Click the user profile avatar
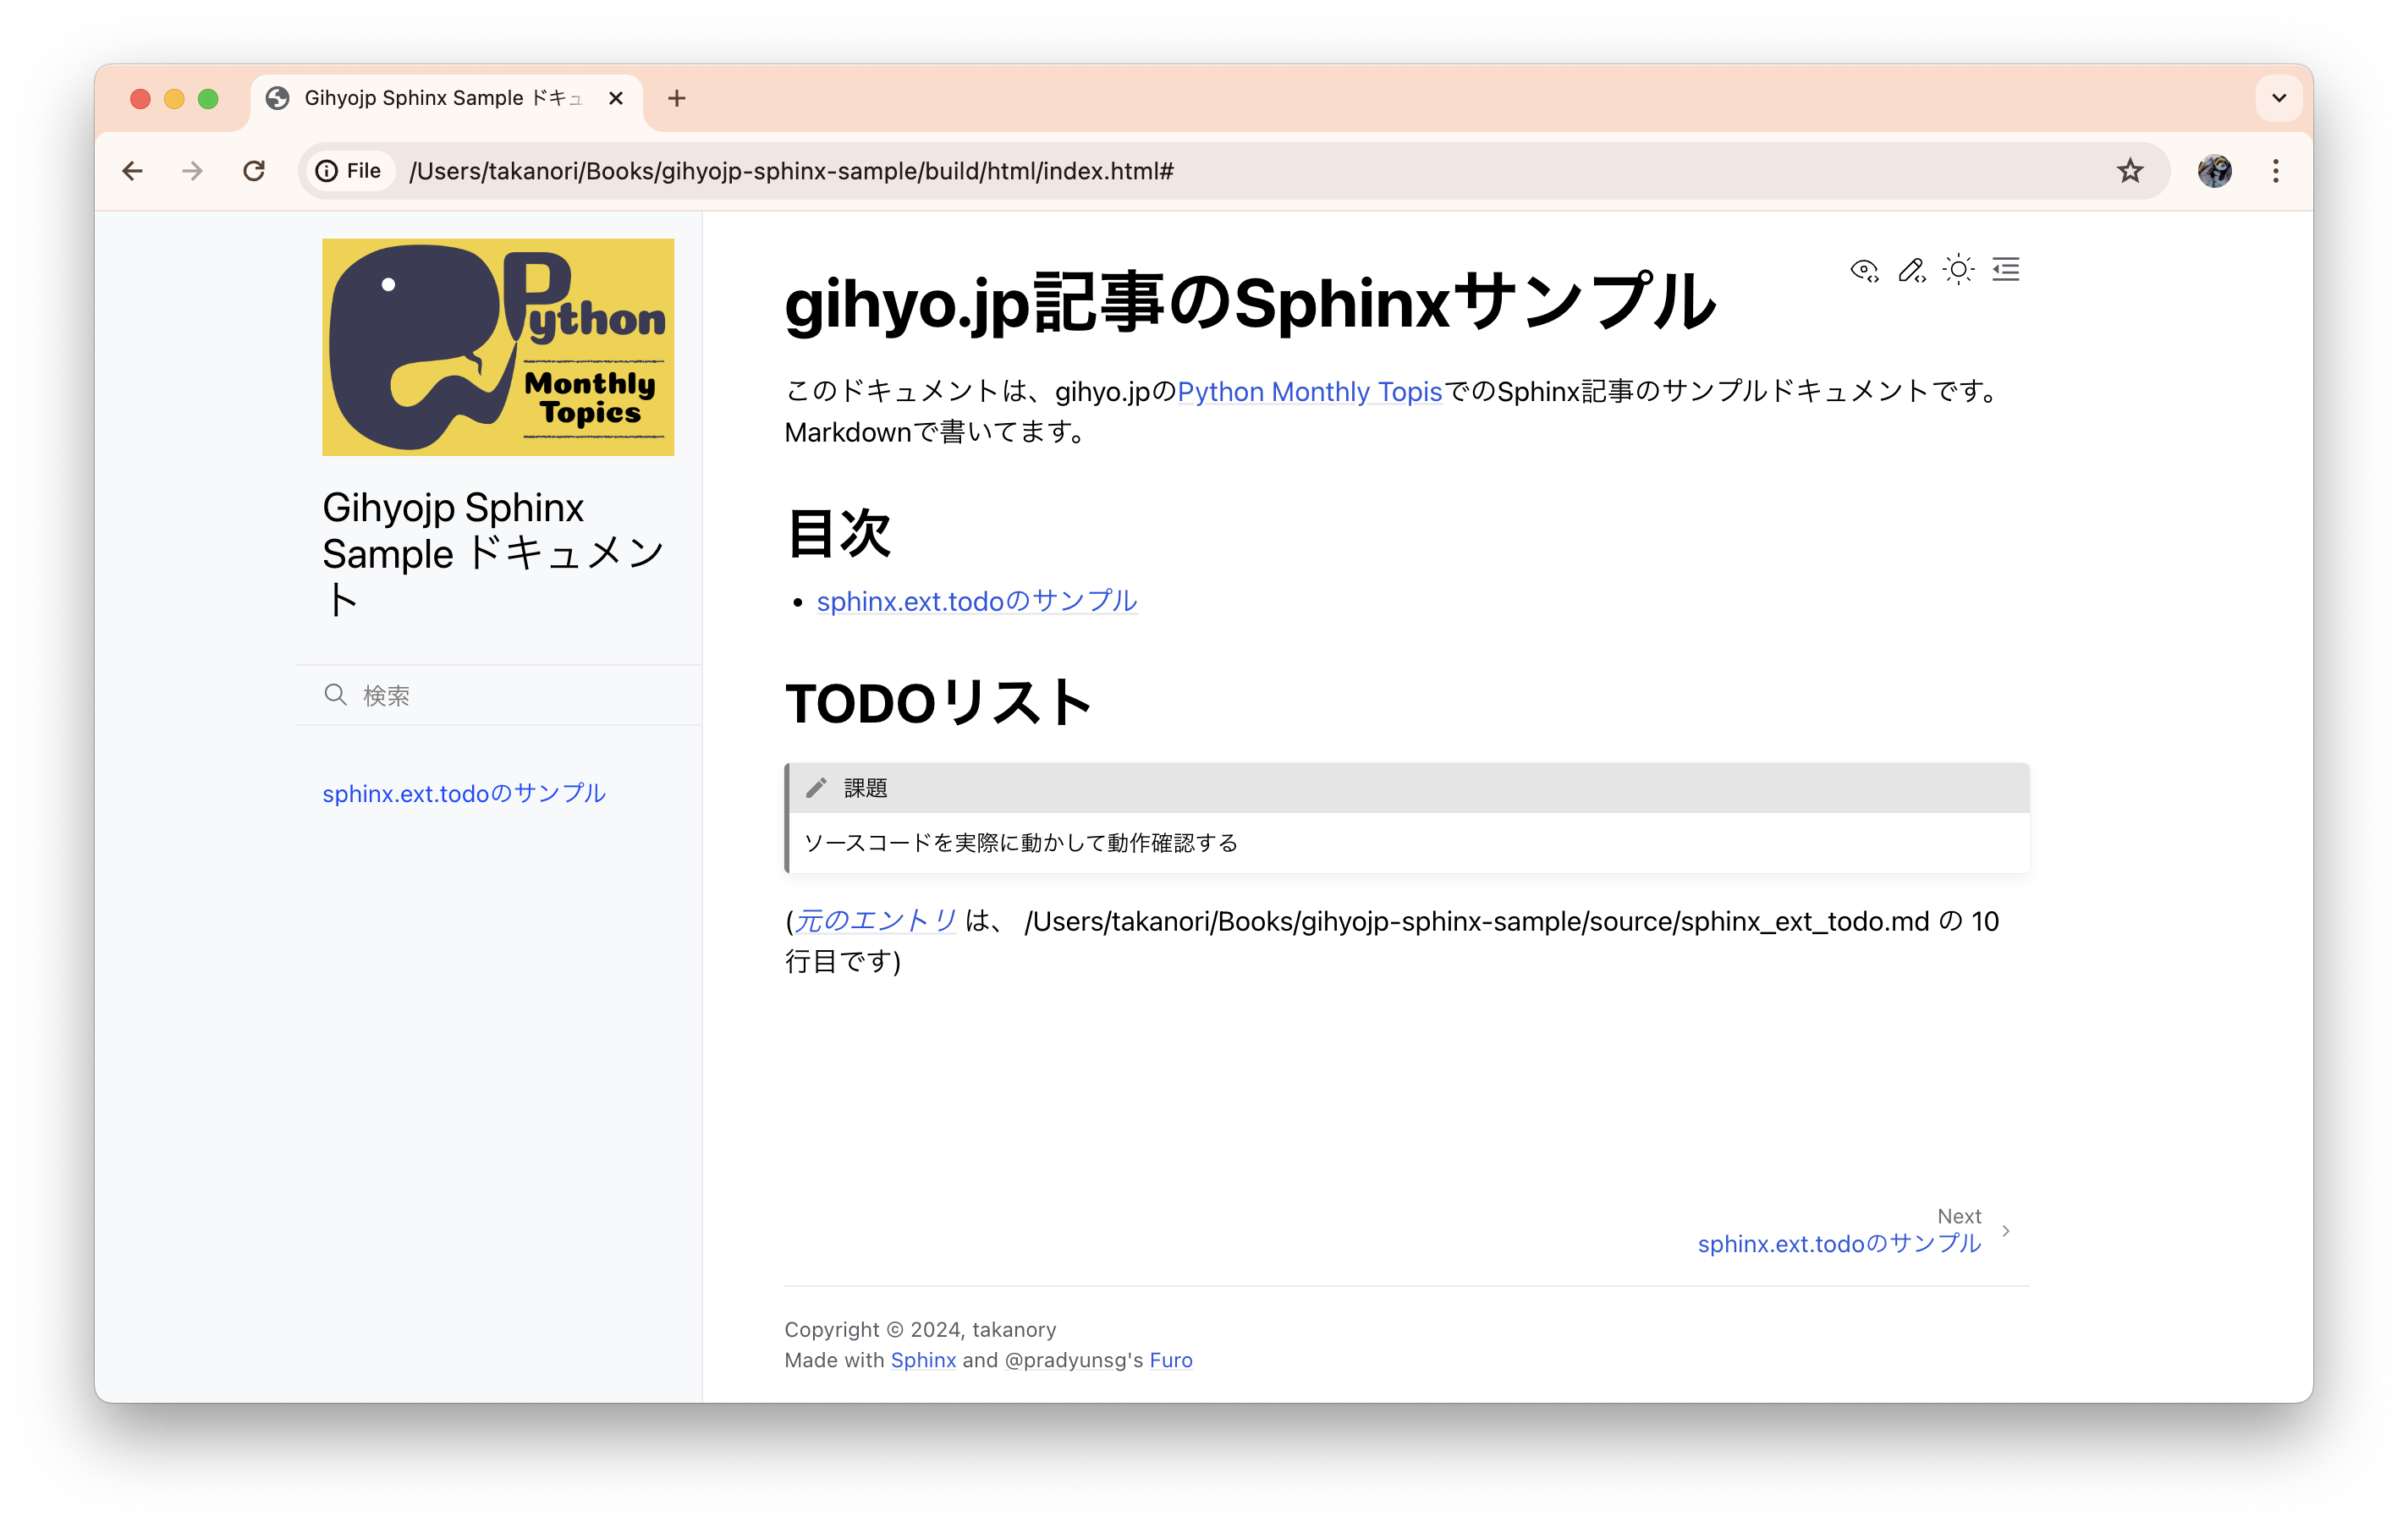The height and width of the screenshot is (1528, 2408). [x=2214, y=171]
